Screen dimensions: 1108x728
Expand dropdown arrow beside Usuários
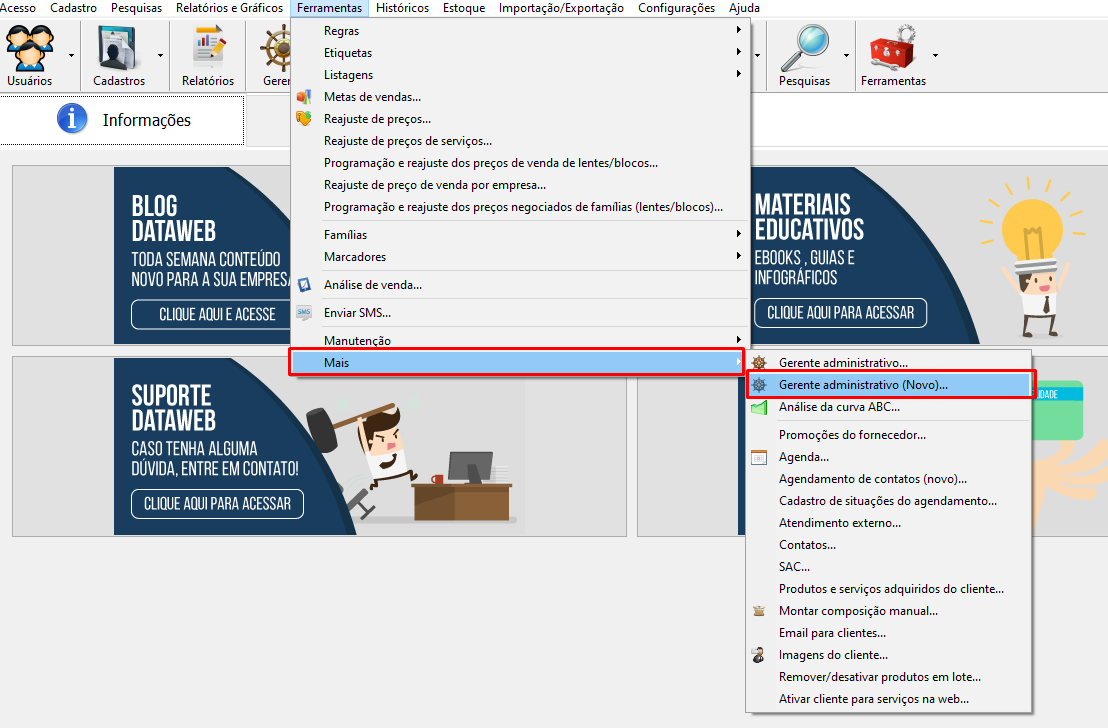pos(70,55)
